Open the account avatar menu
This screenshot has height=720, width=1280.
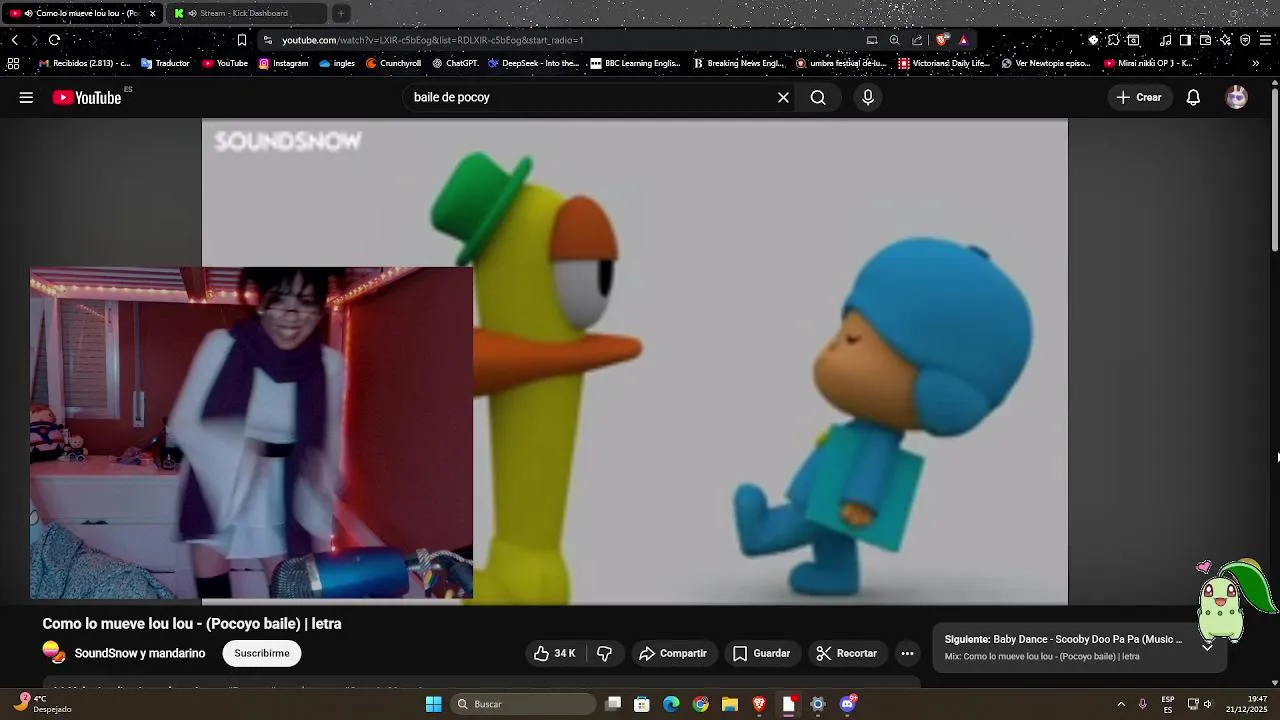click(x=1237, y=97)
